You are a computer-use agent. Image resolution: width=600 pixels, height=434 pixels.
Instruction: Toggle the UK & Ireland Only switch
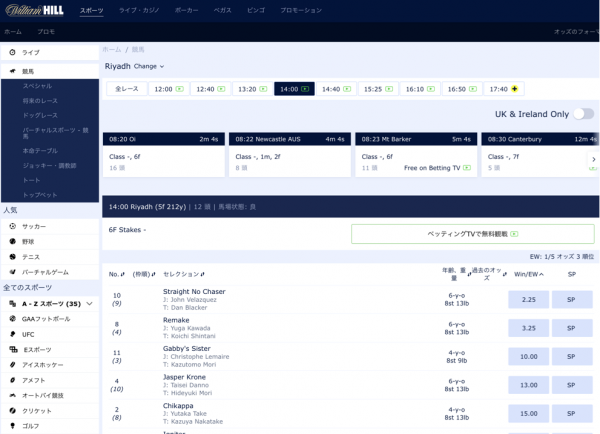tap(584, 114)
